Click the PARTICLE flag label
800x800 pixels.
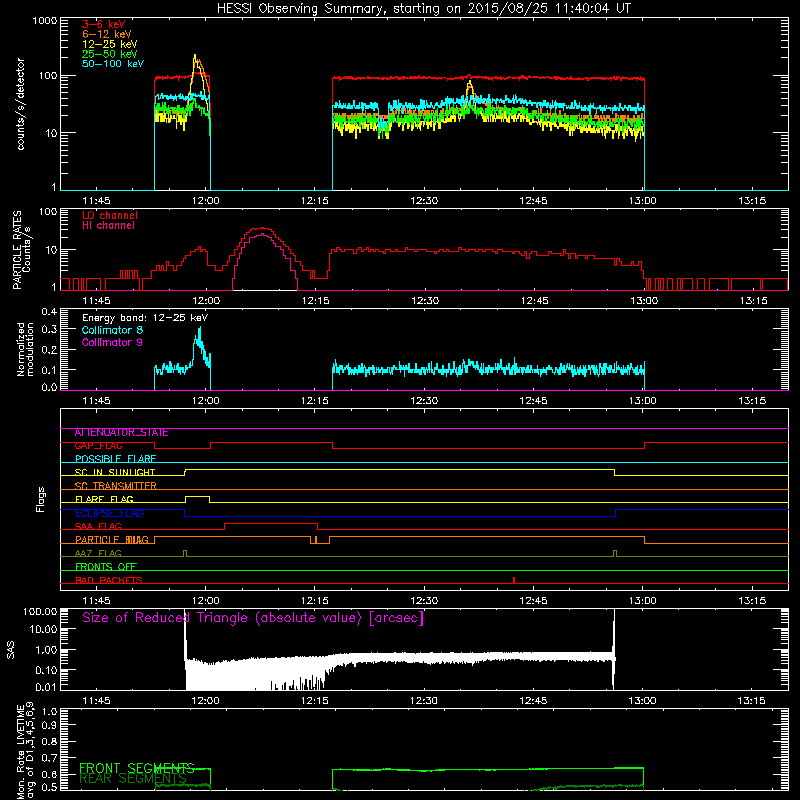tap(112, 540)
